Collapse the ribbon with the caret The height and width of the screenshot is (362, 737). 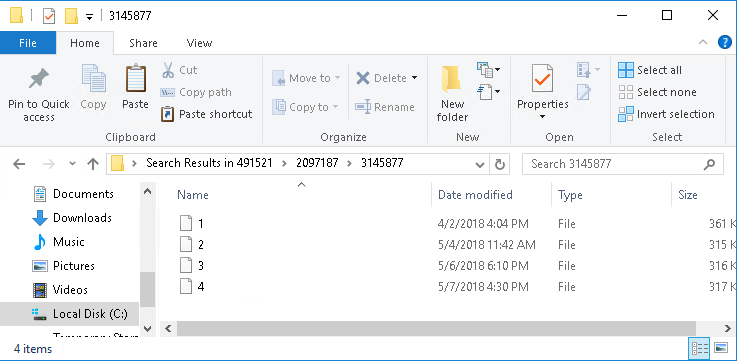point(703,42)
